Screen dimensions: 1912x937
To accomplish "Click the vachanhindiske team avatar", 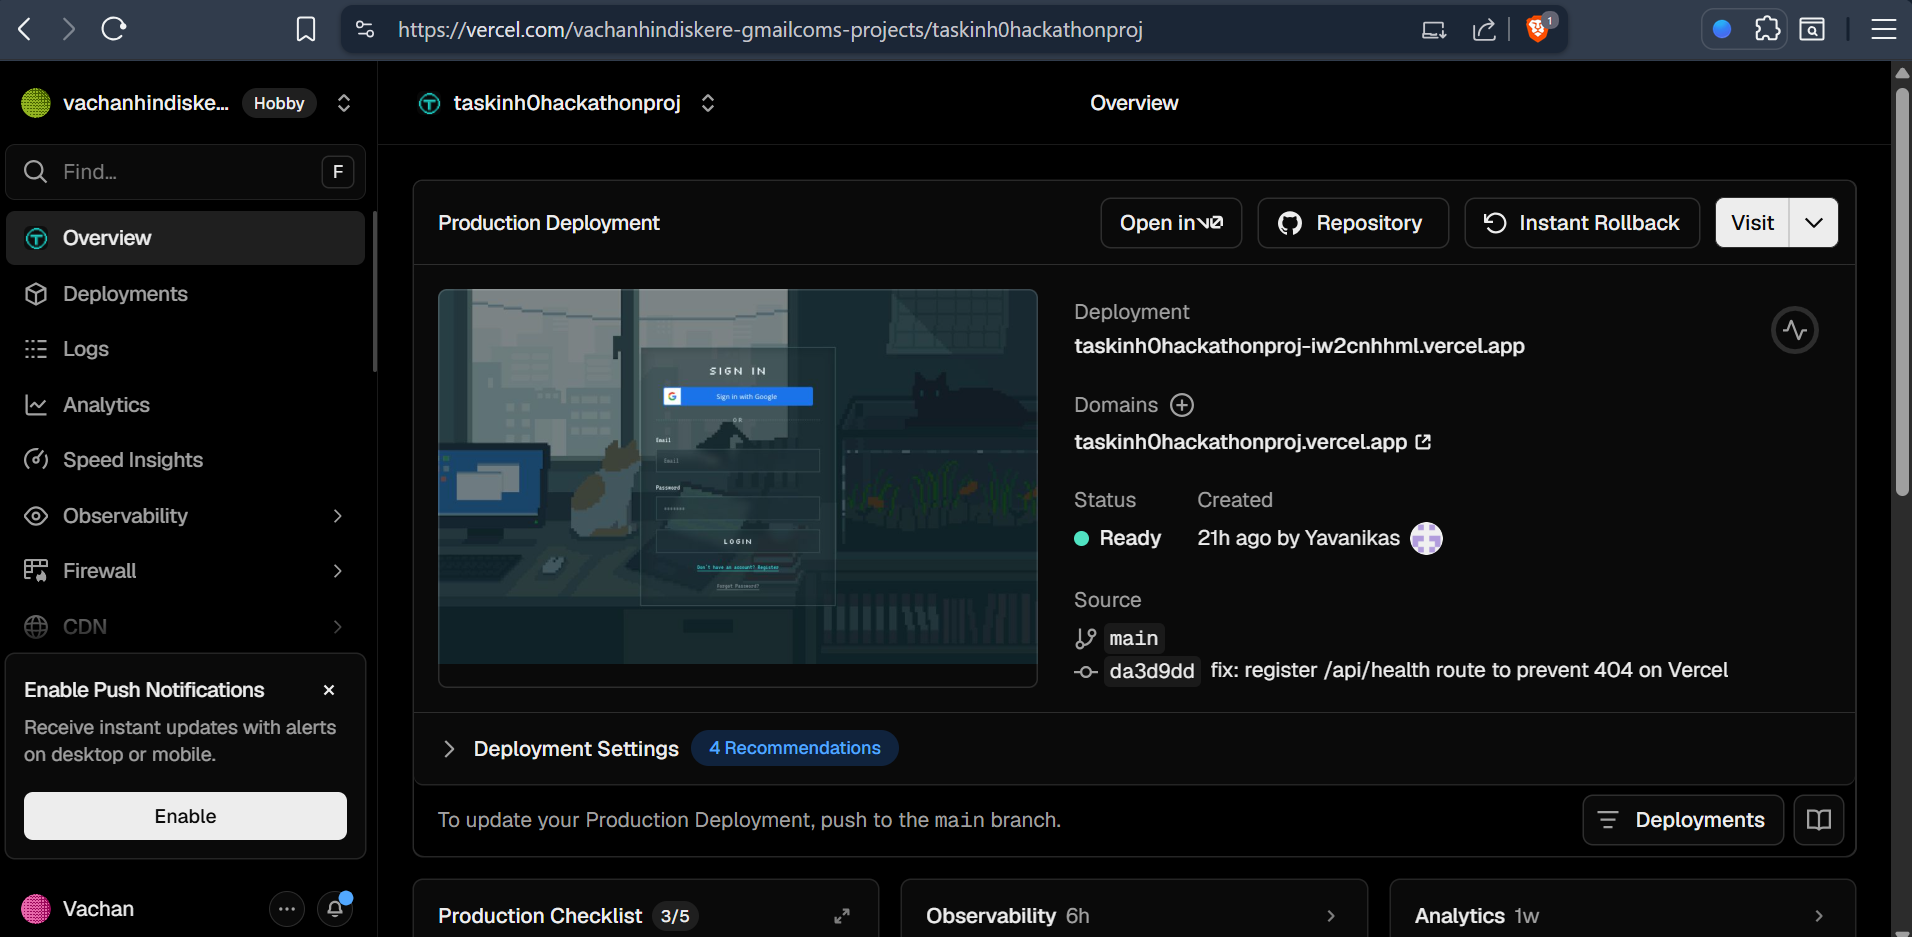I will (x=36, y=103).
